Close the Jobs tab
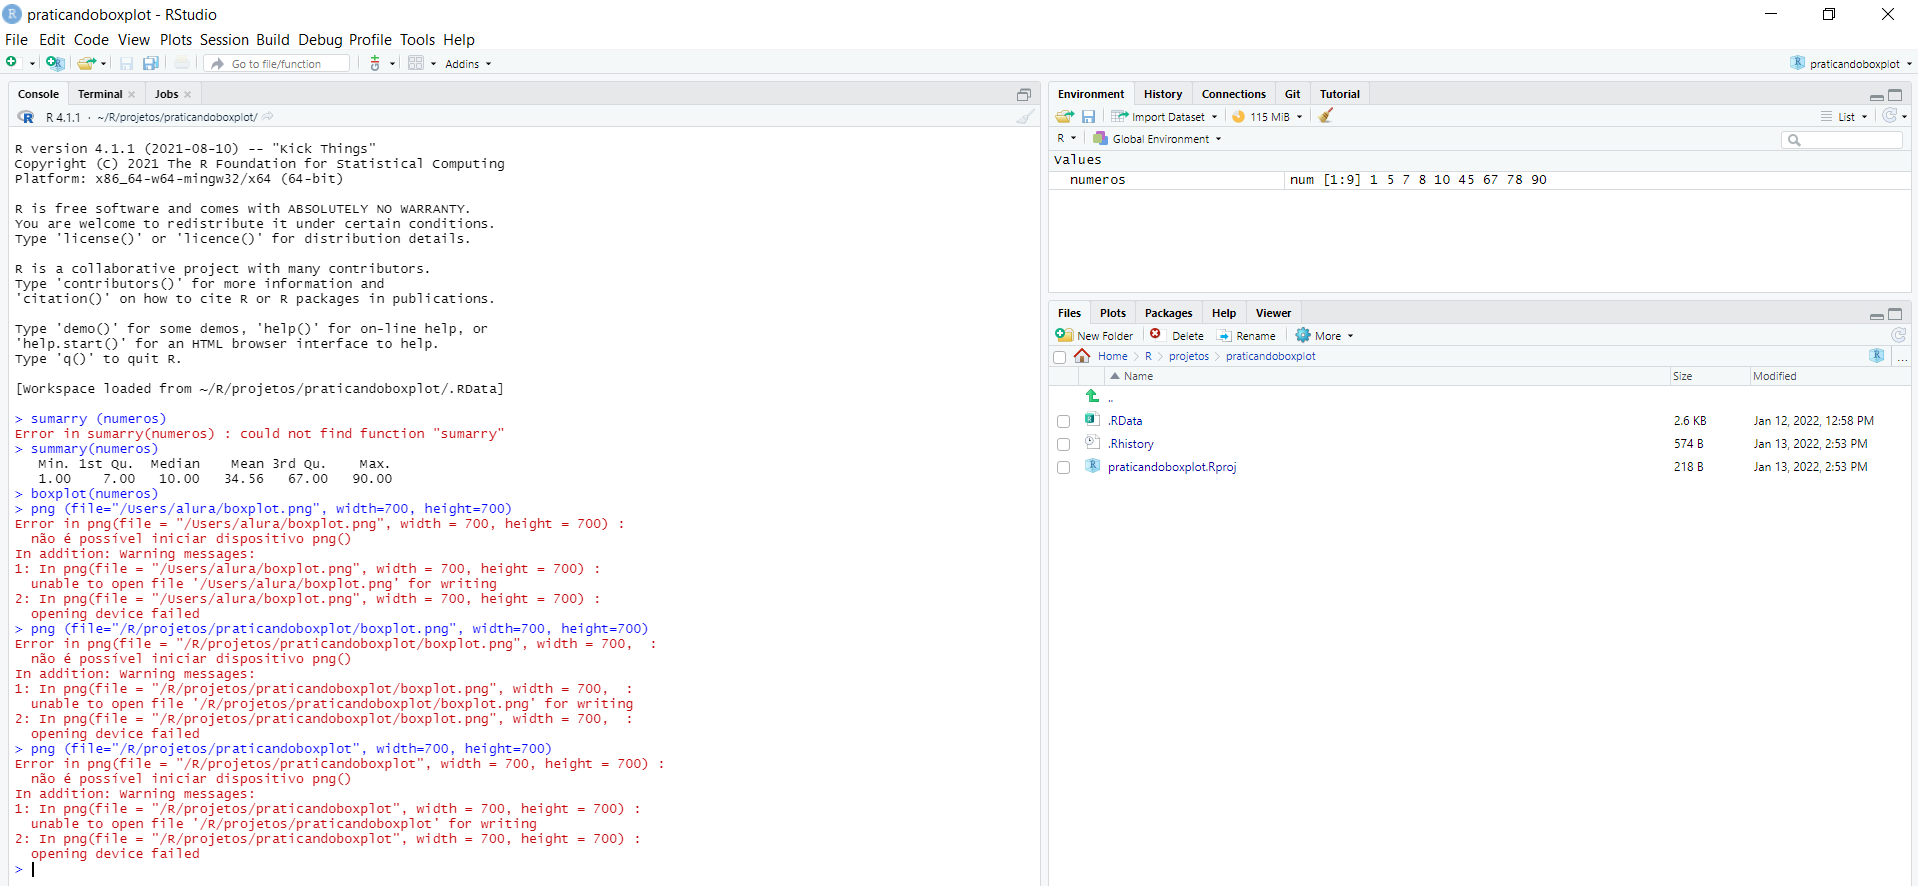Image resolution: width=1918 pixels, height=886 pixels. pyautogui.click(x=187, y=95)
